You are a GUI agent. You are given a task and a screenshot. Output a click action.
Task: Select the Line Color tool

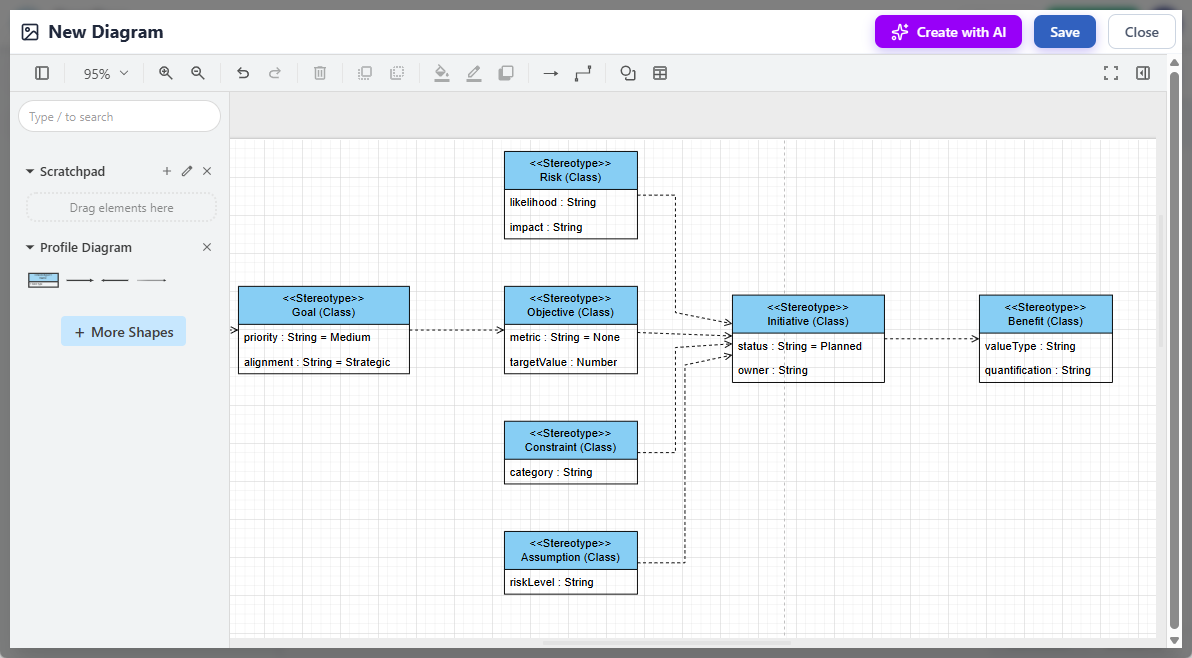474,72
